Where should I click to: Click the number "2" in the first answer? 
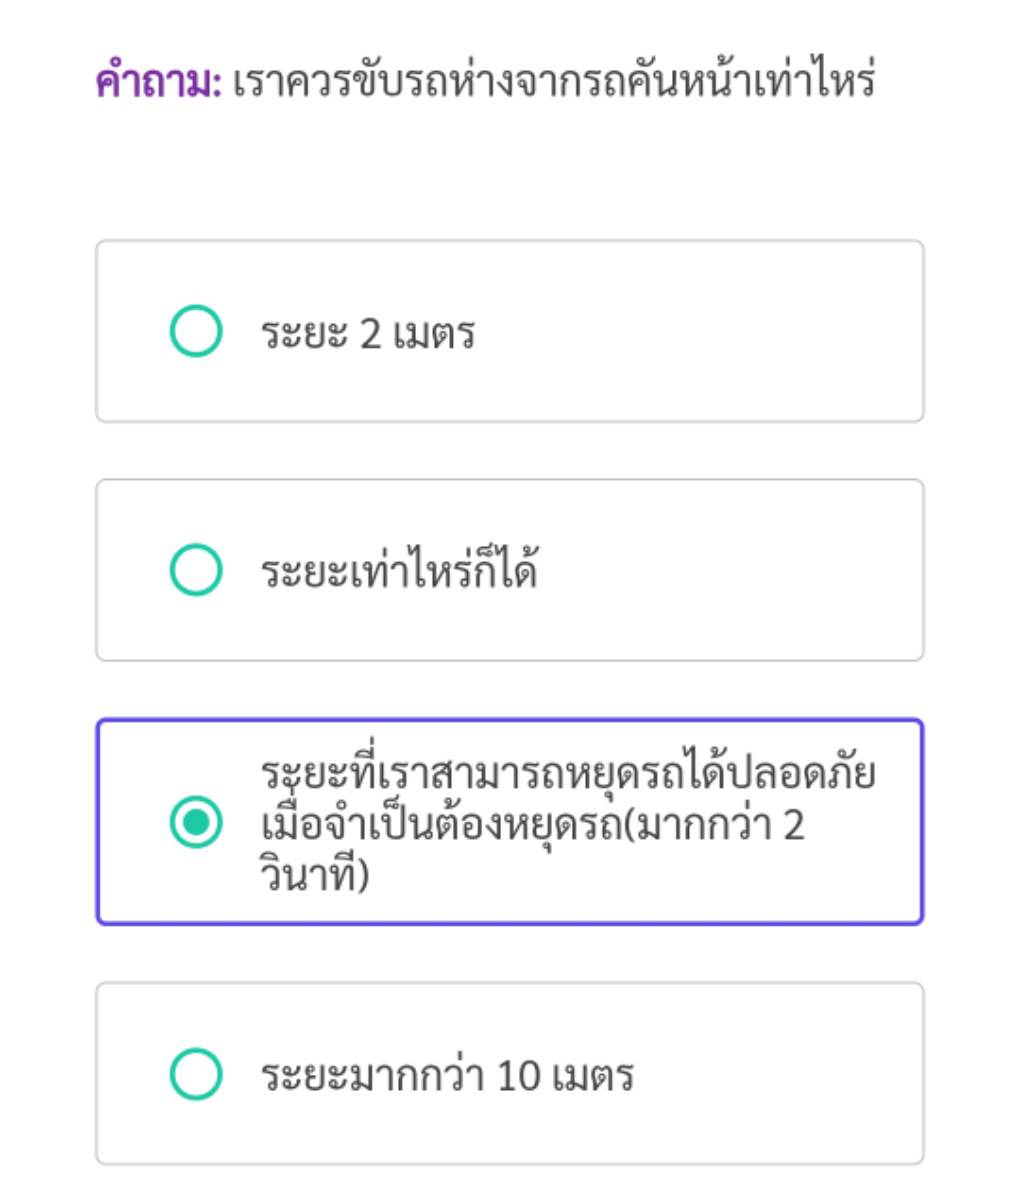[370, 334]
